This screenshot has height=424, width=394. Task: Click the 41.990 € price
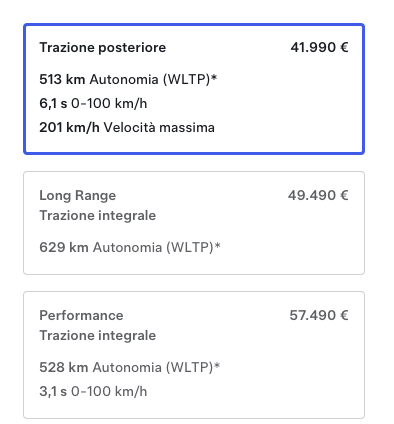coord(319,47)
